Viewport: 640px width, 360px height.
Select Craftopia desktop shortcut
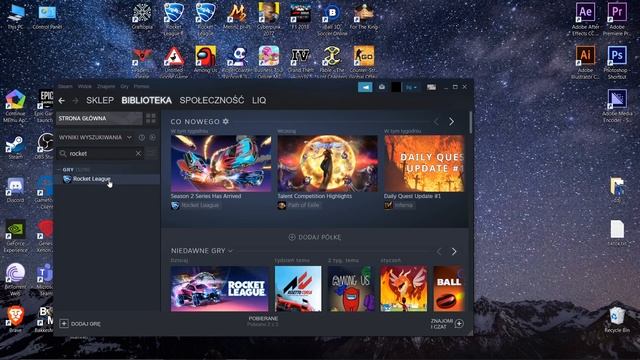click(142, 16)
